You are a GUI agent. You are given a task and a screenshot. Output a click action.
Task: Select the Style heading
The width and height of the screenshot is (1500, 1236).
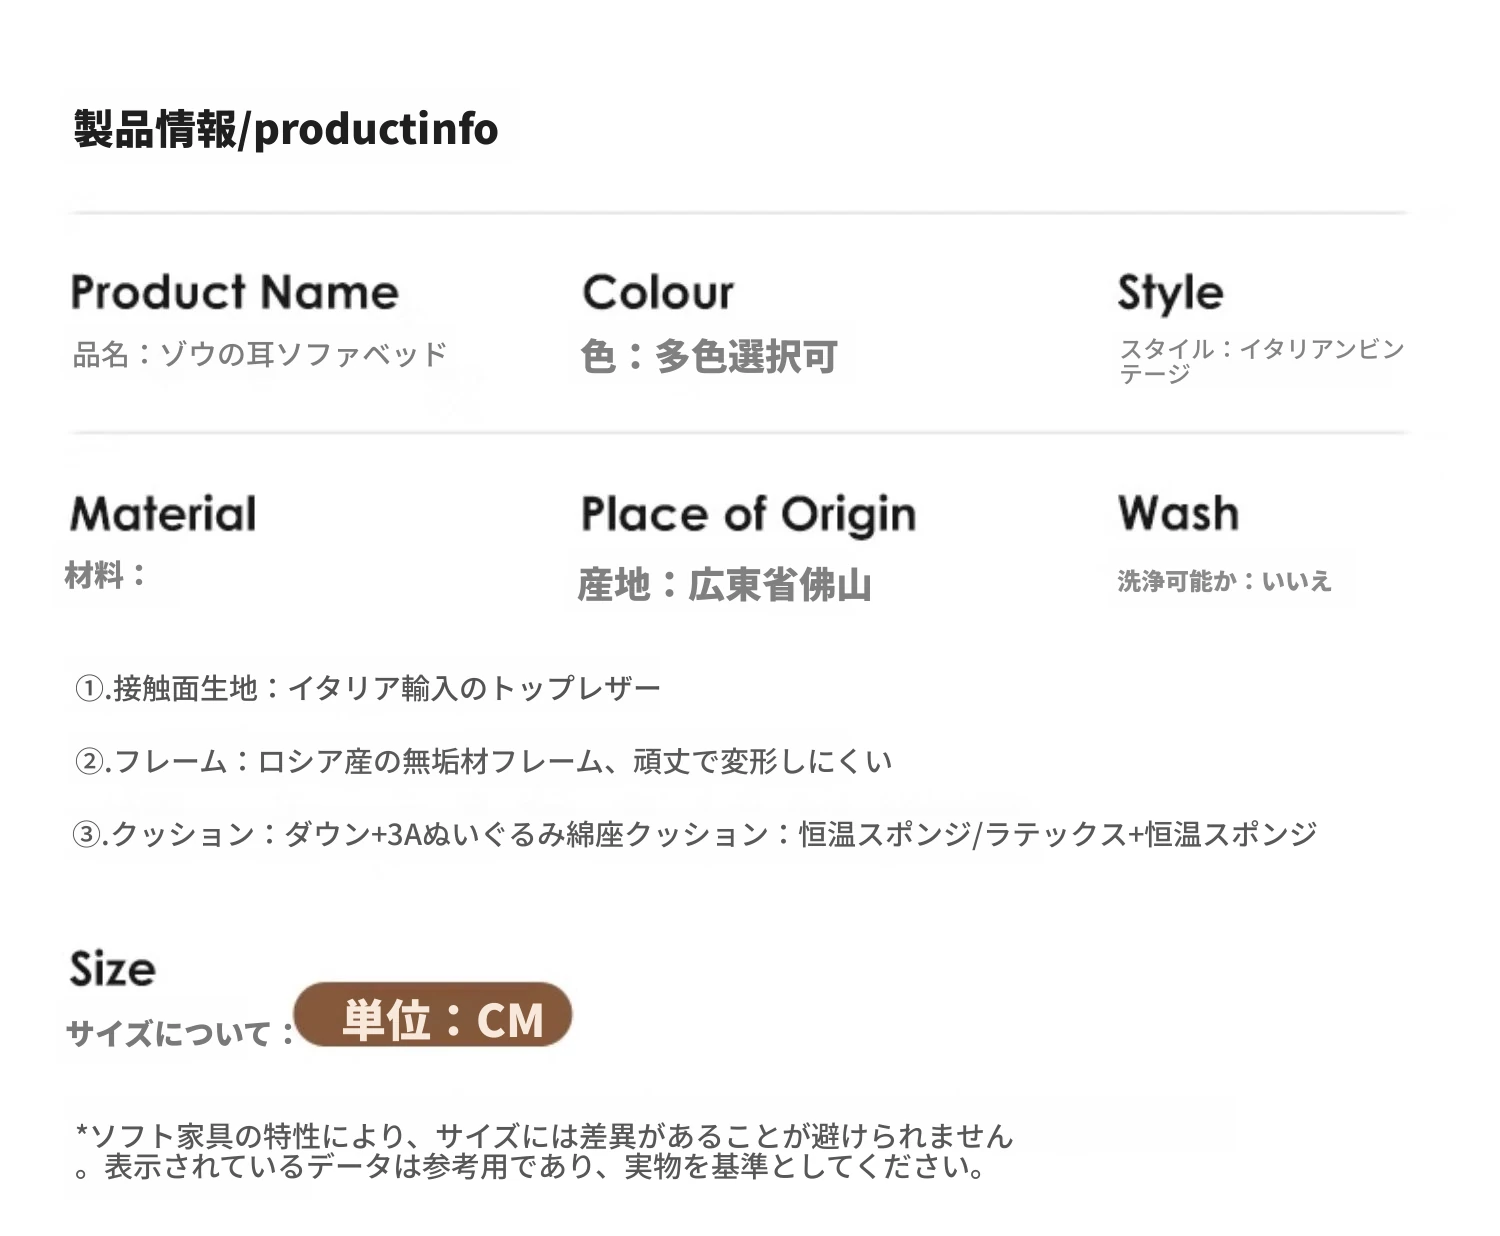[x=1170, y=294]
